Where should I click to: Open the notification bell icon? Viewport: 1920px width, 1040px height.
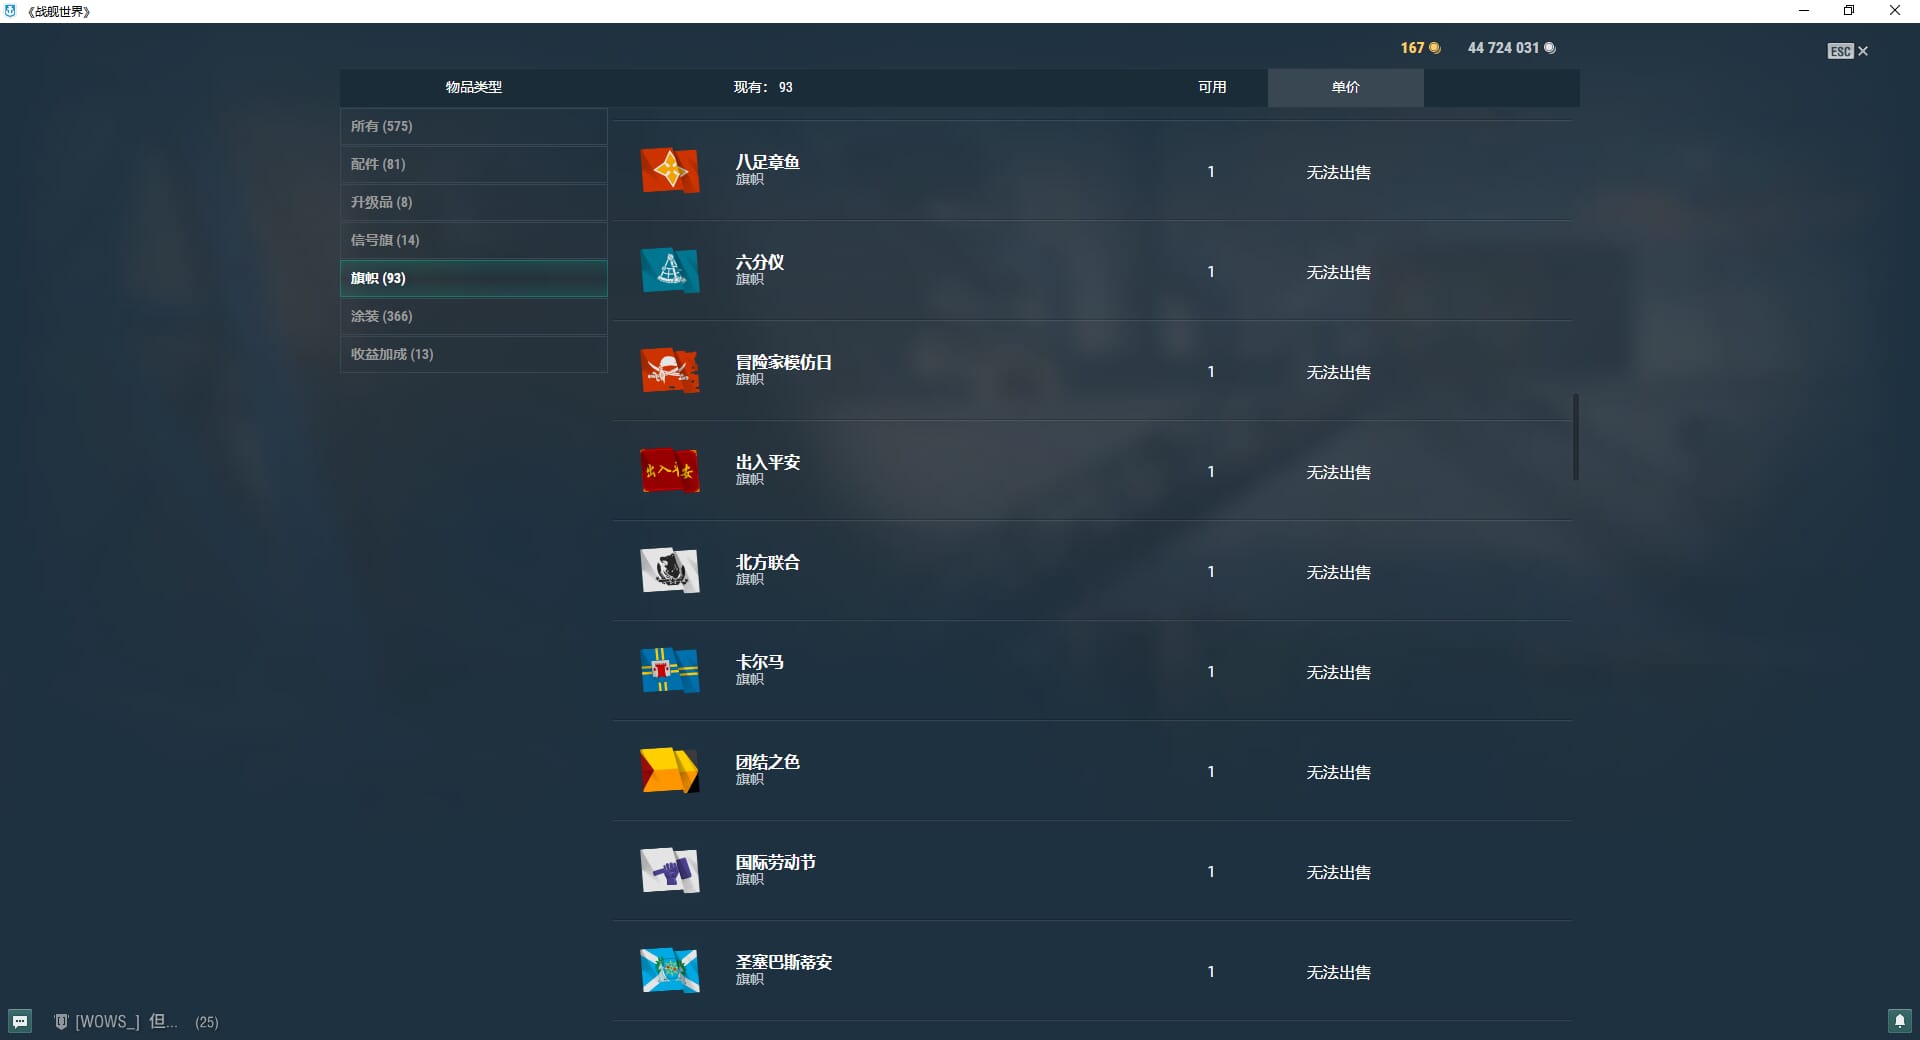pos(1899,1021)
